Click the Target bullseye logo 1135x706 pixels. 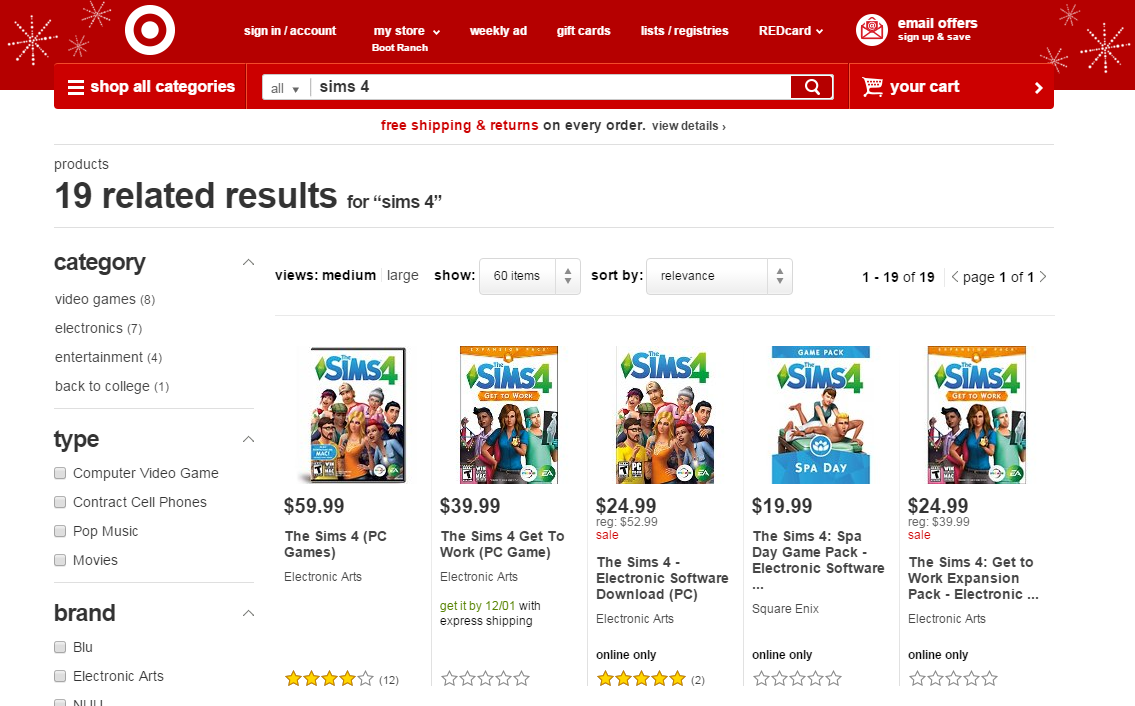coord(150,30)
